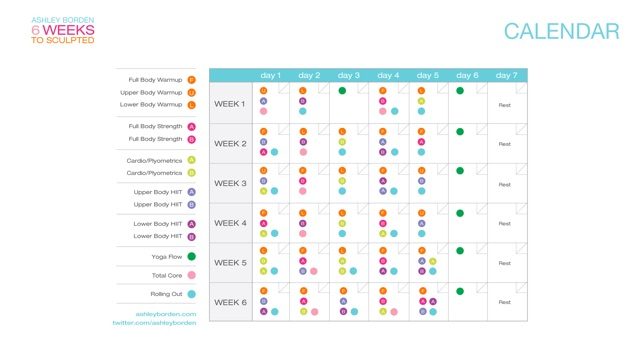Click the pink Full Body Strength A icon
Image resolution: width=643 pixels, height=362 pixels.
click(x=192, y=127)
